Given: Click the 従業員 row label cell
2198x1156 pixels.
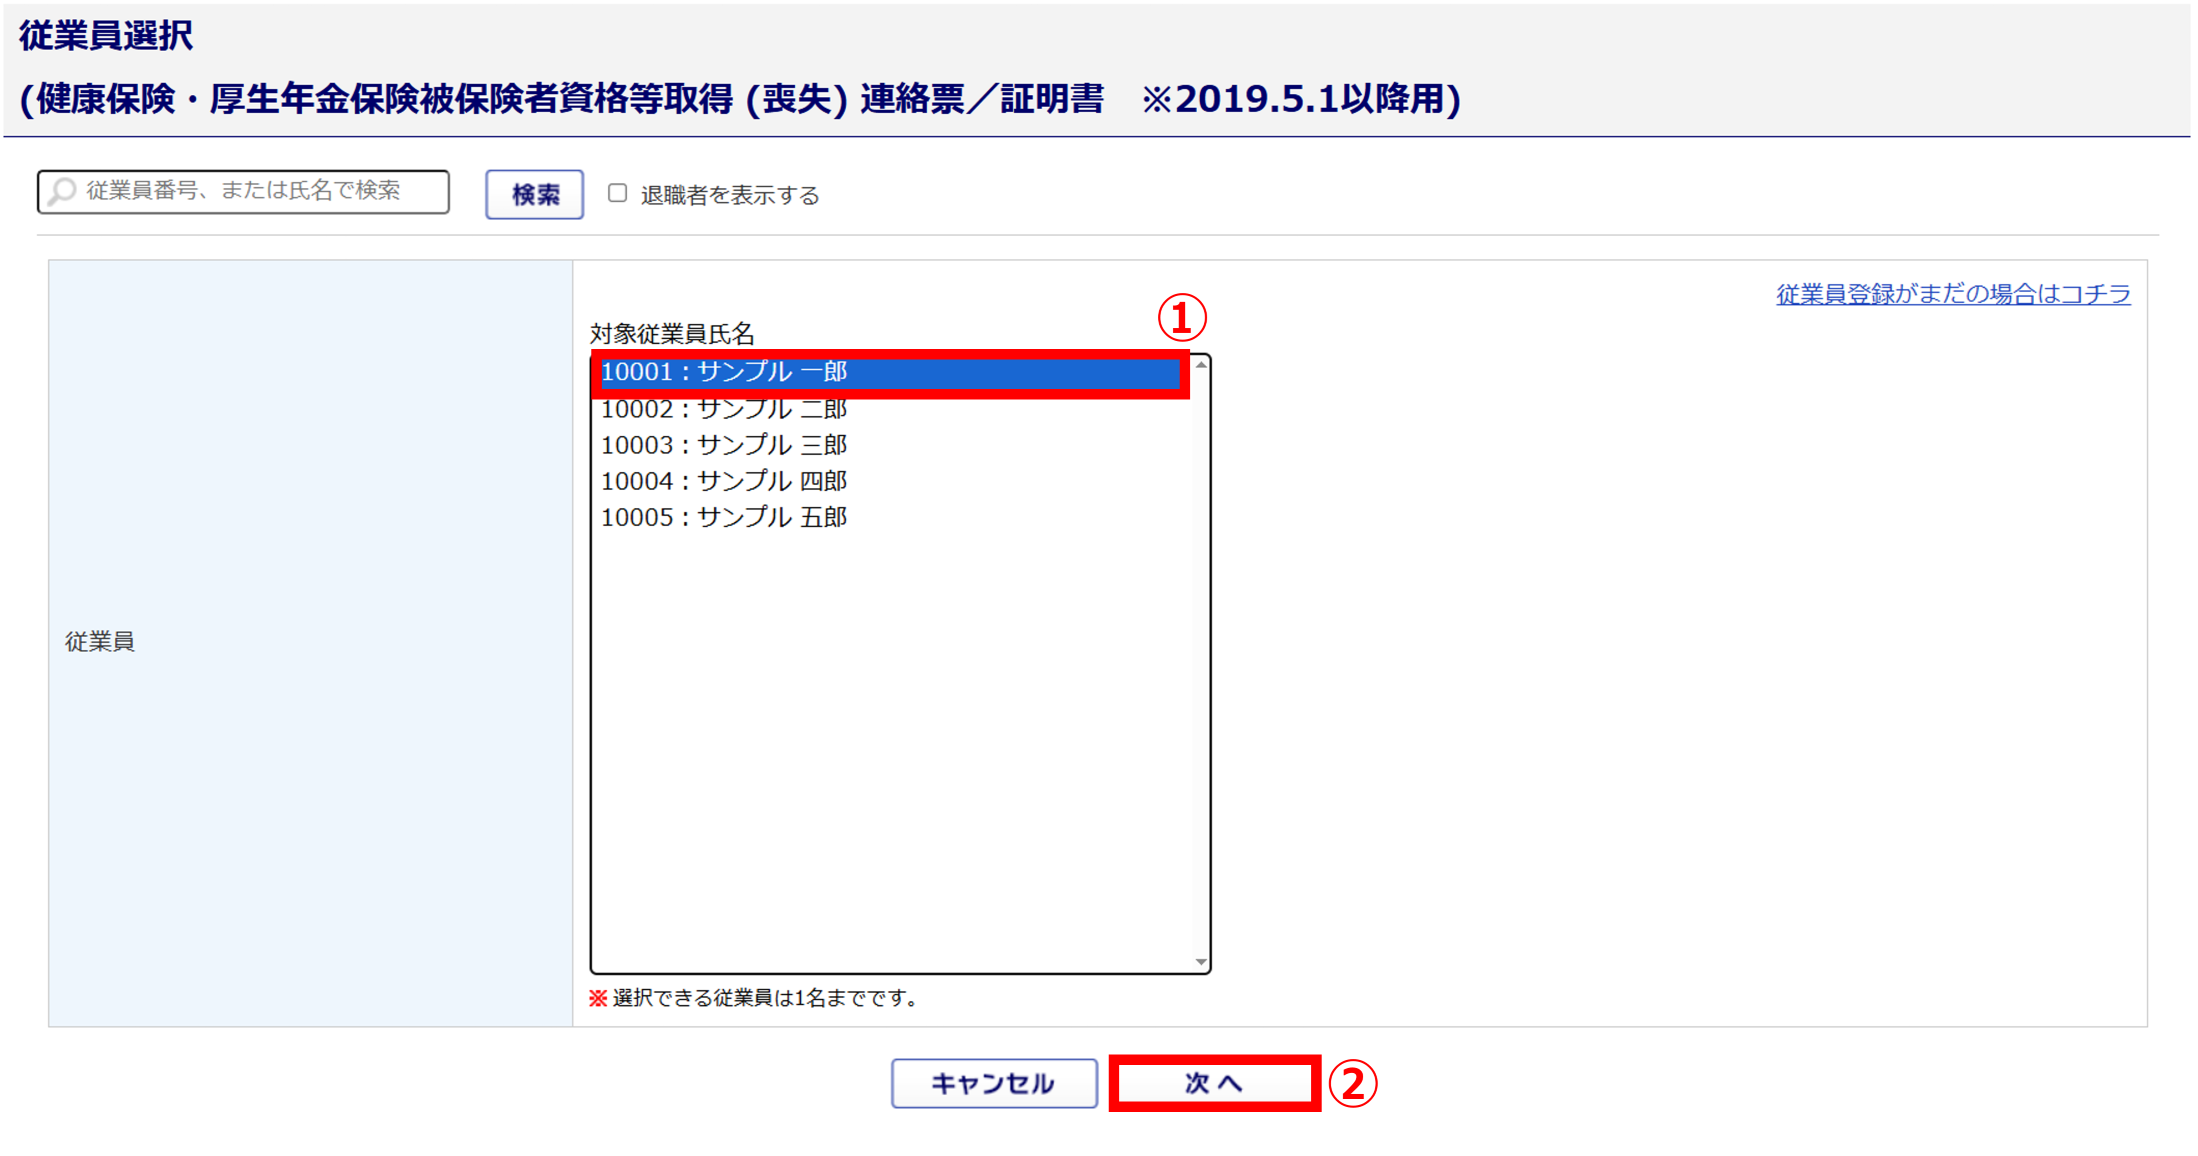Looking at the screenshot, I should tap(310, 643).
